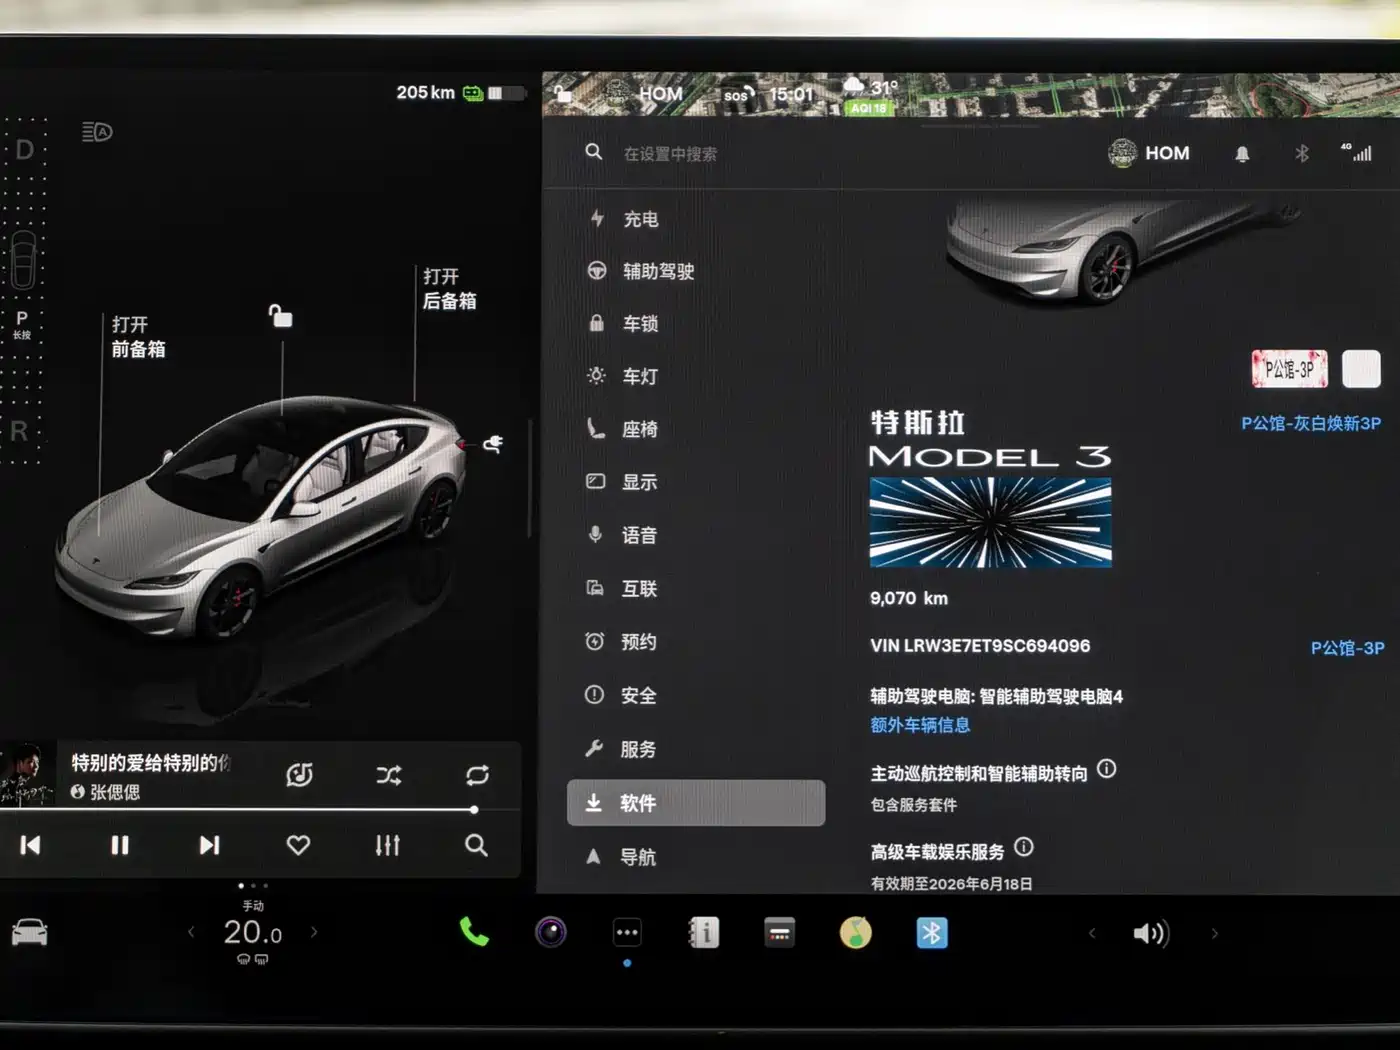Open the HOM driver profile

point(1149,153)
